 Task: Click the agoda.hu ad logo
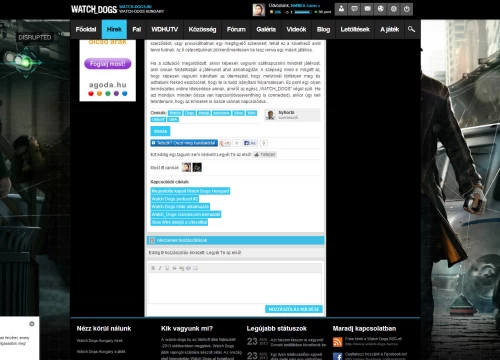[x=108, y=88]
